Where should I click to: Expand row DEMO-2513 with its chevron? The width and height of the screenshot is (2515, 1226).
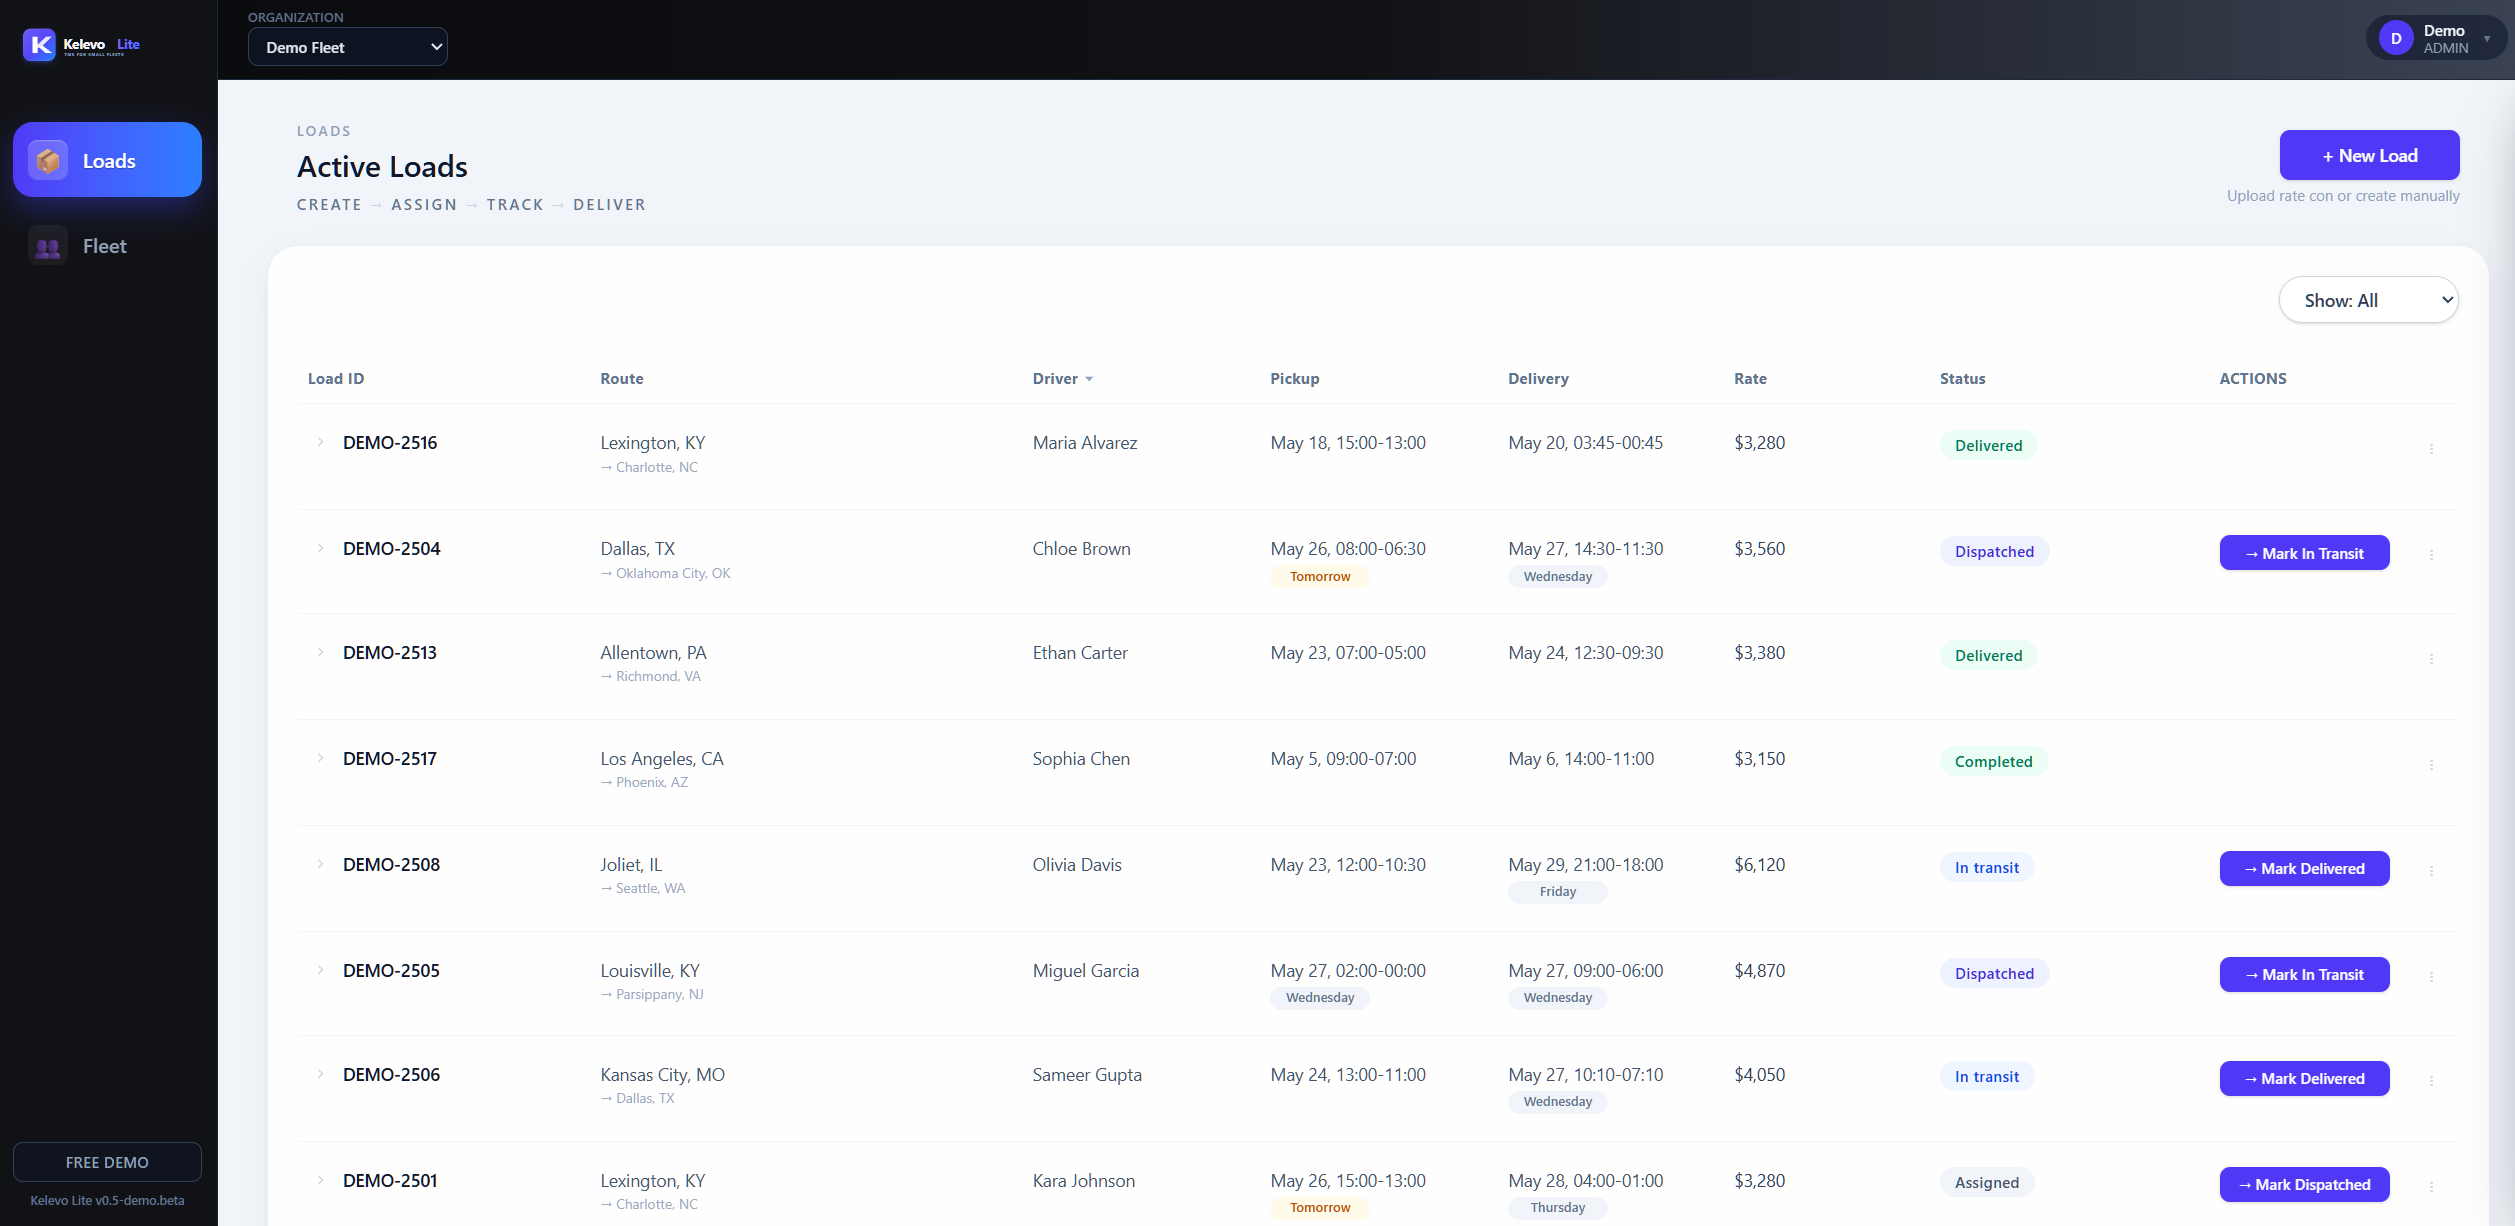tap(320, 652)
